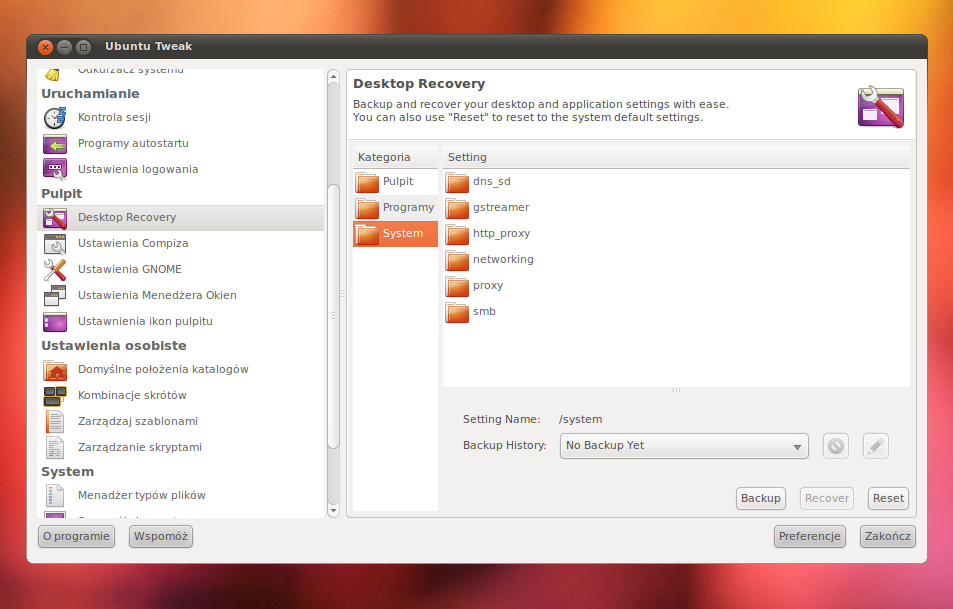
Task: Click the smb folder icon
Action: [457, 312]
